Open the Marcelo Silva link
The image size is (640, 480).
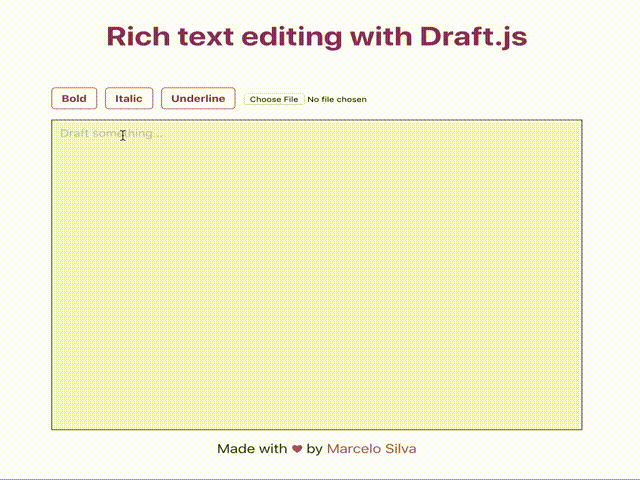coord(371,449)
